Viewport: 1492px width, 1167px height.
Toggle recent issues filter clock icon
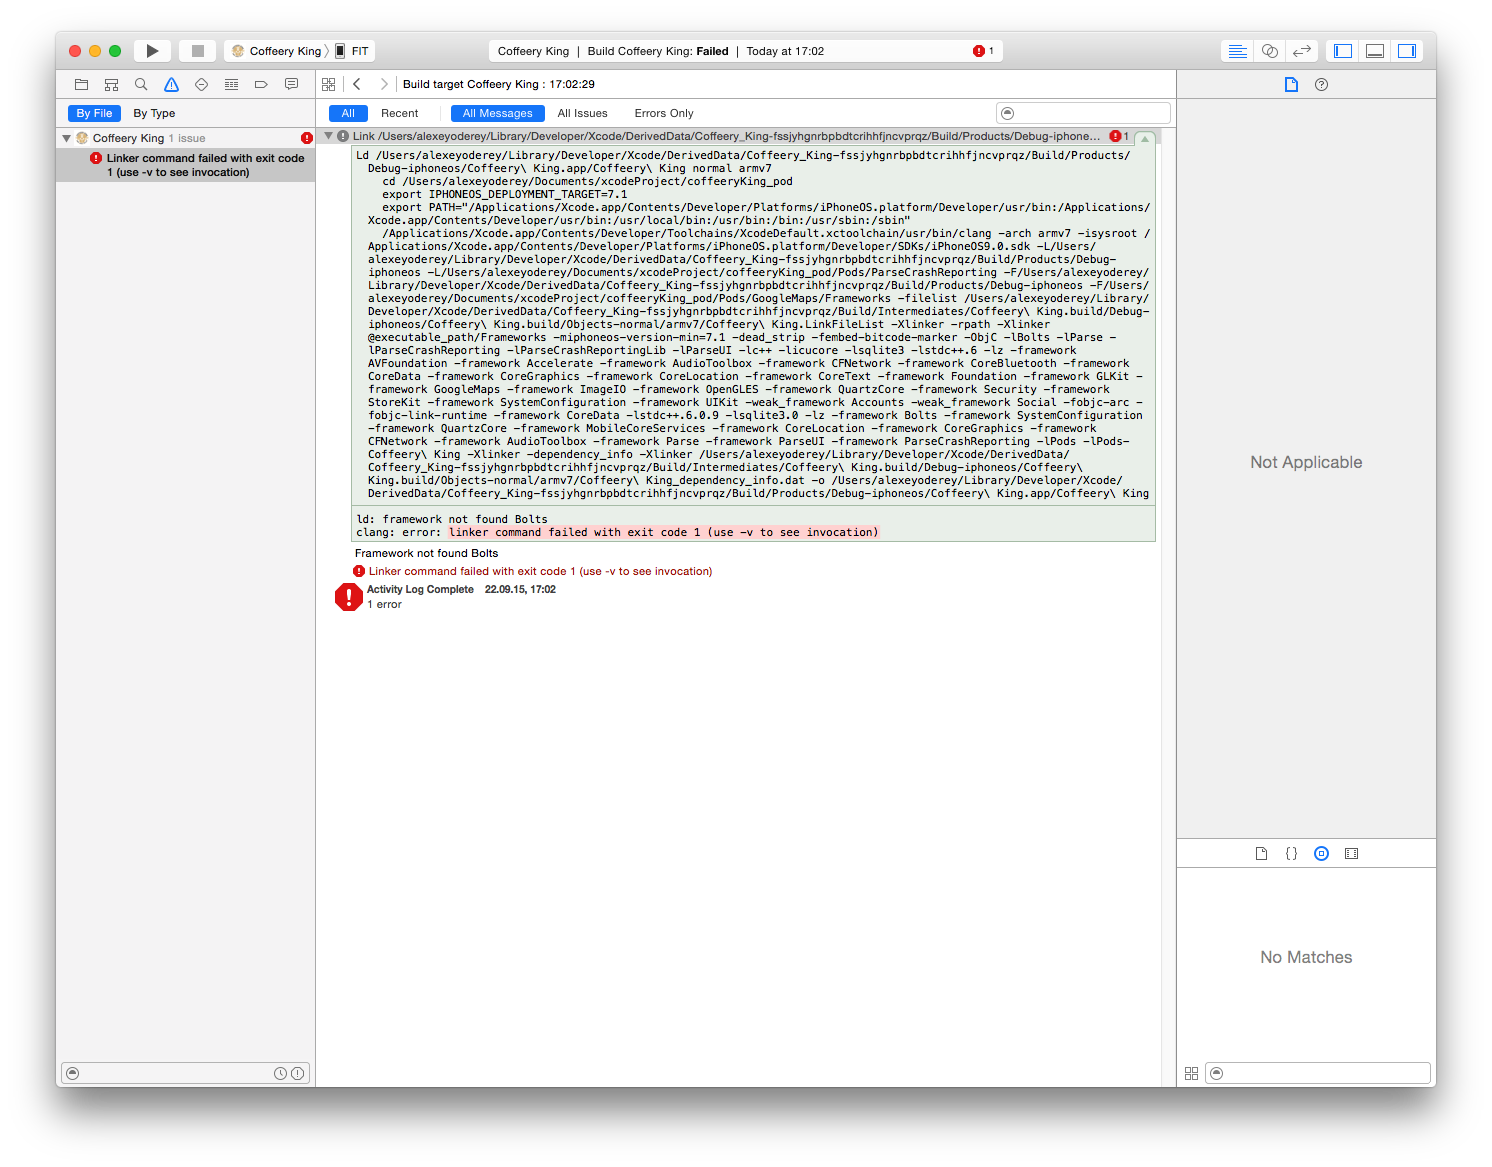[280, 1074]
